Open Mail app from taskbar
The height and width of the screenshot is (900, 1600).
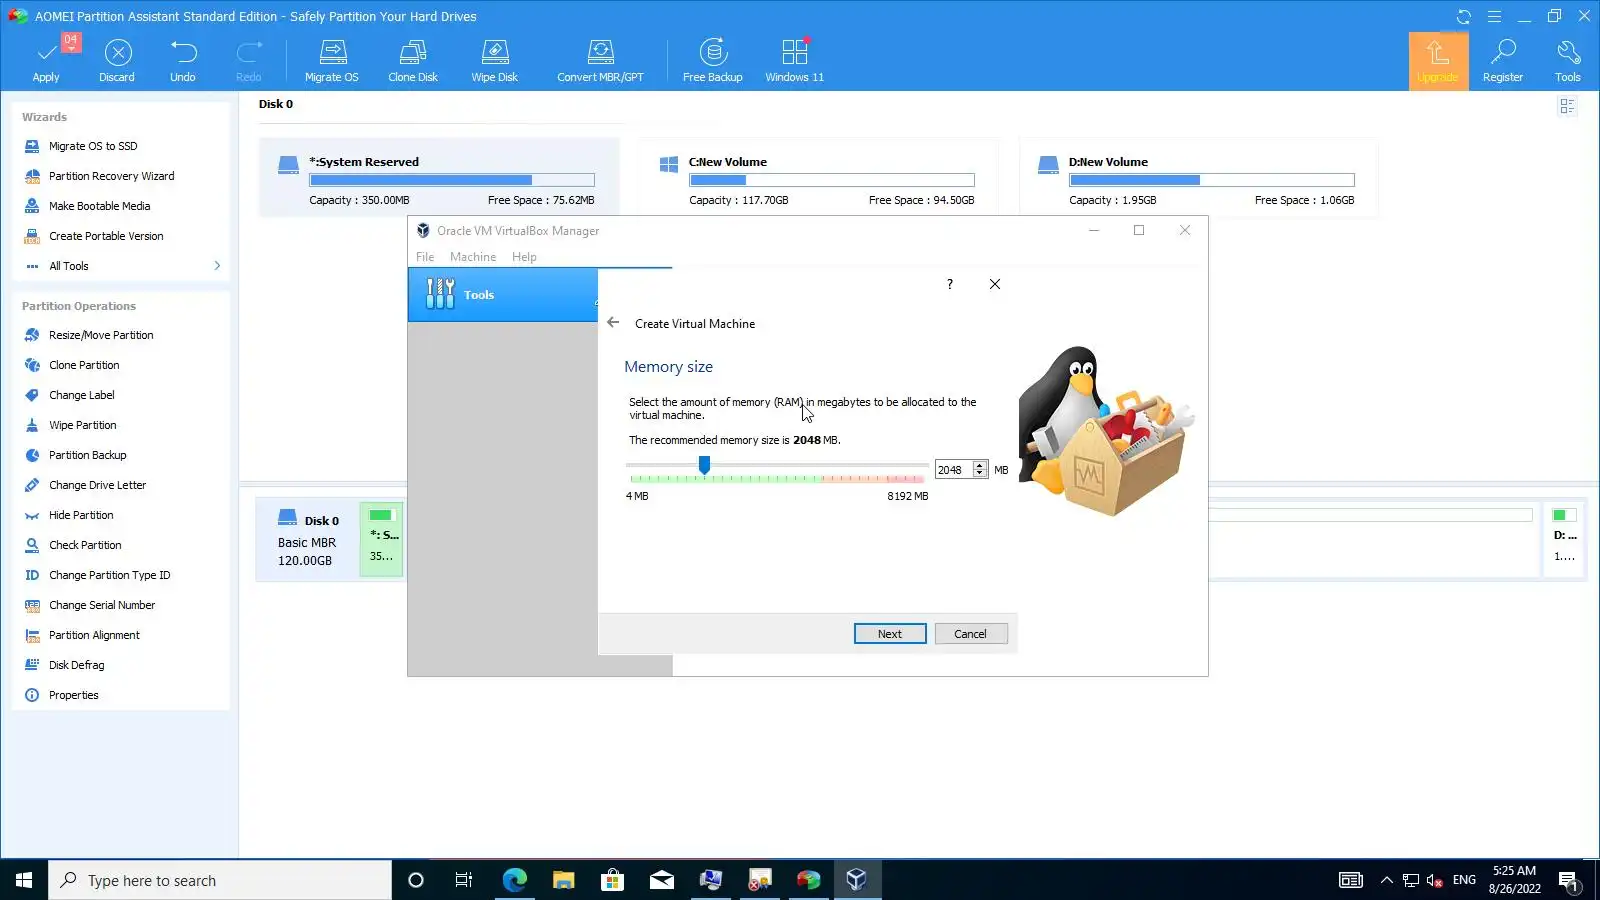point(662,880)
